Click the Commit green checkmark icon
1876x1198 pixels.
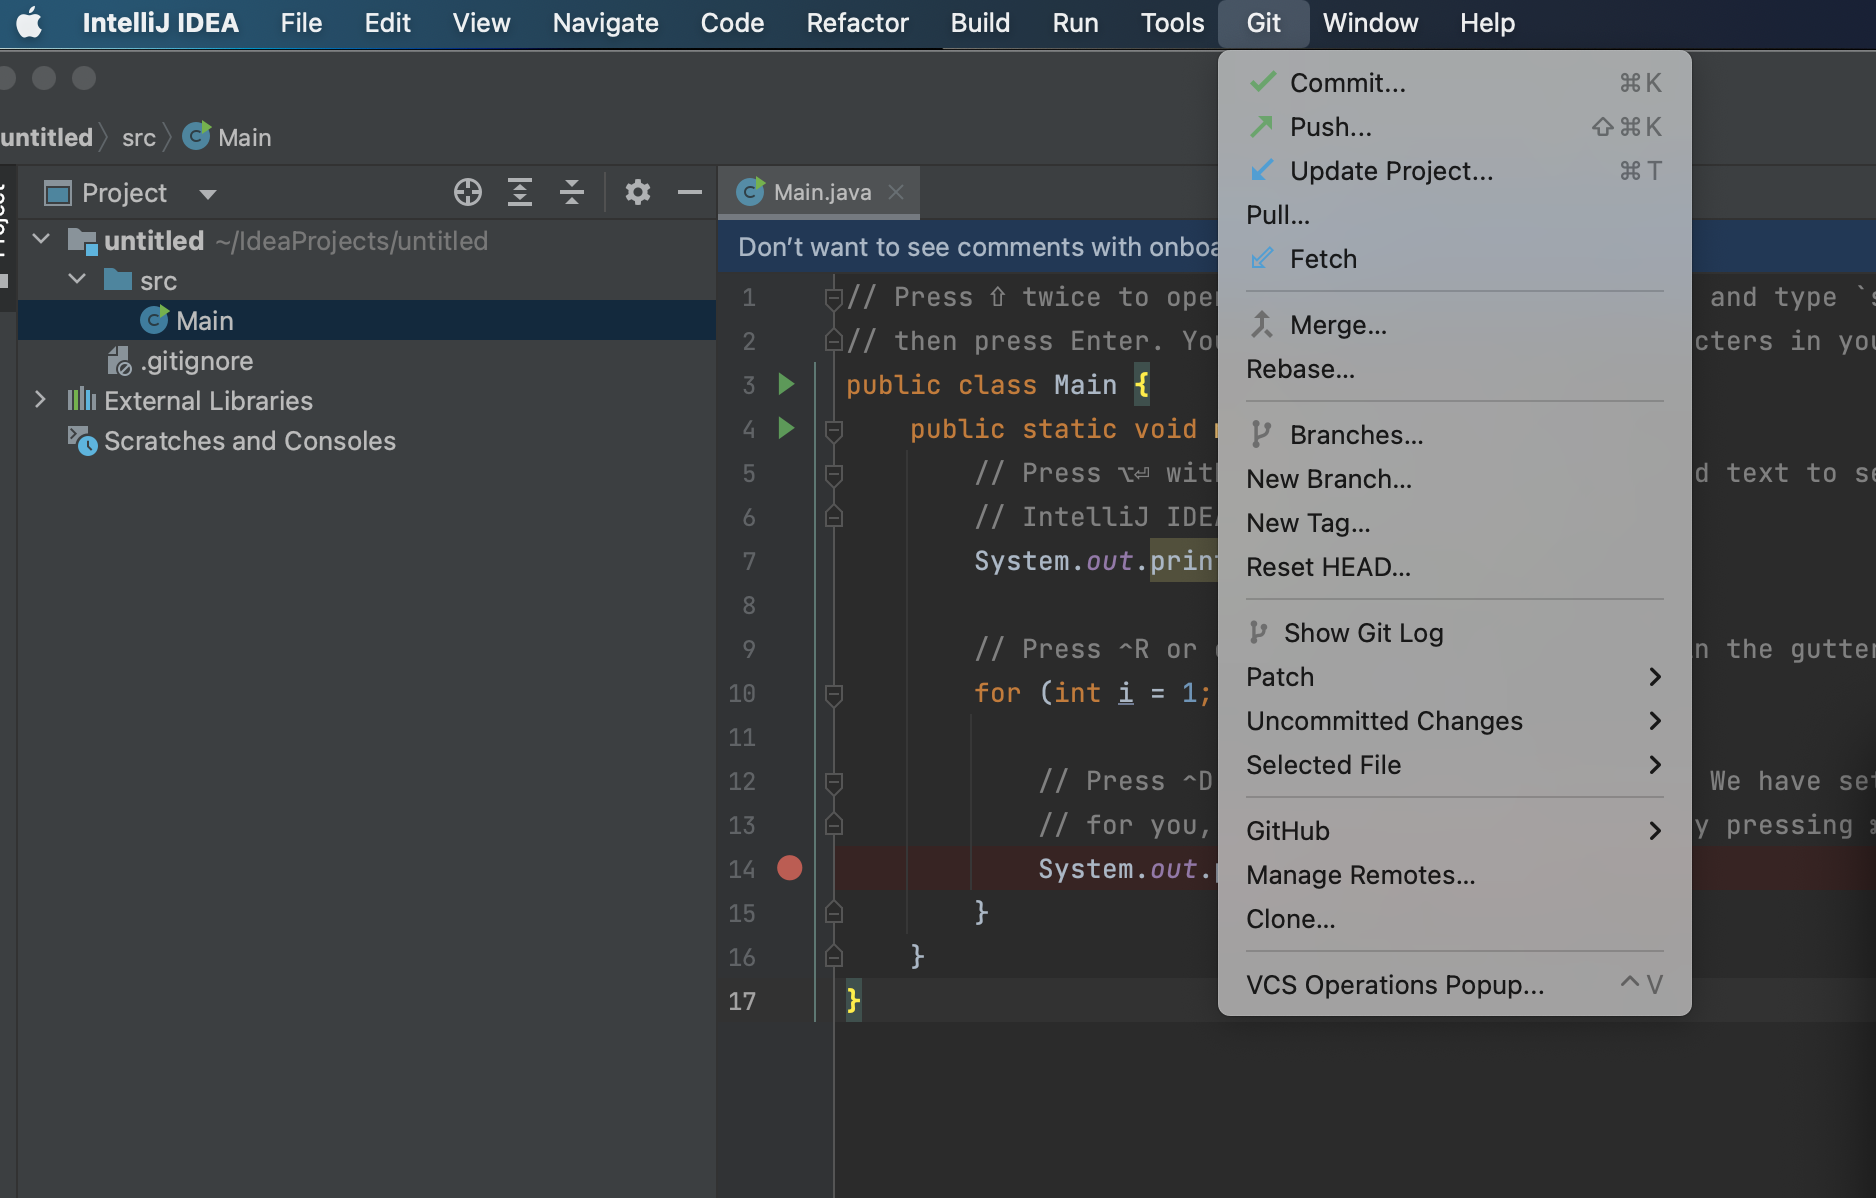pyautogui.click(x=1263, y=82)
